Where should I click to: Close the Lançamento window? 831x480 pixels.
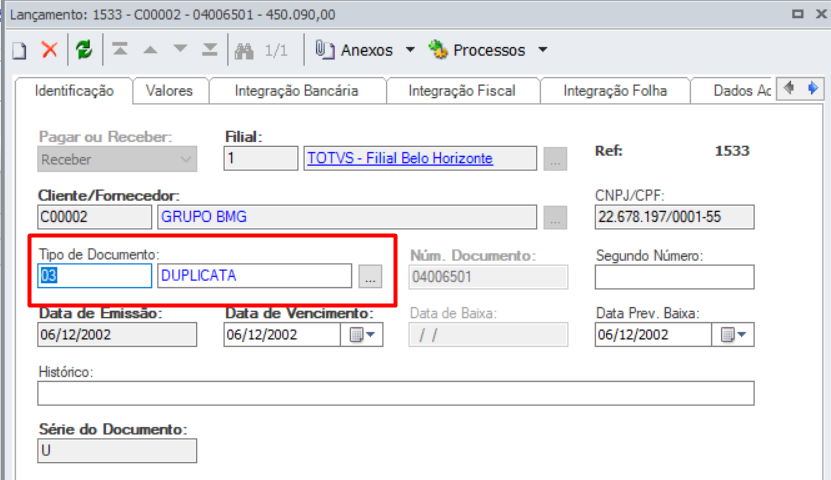click(821, 14)
